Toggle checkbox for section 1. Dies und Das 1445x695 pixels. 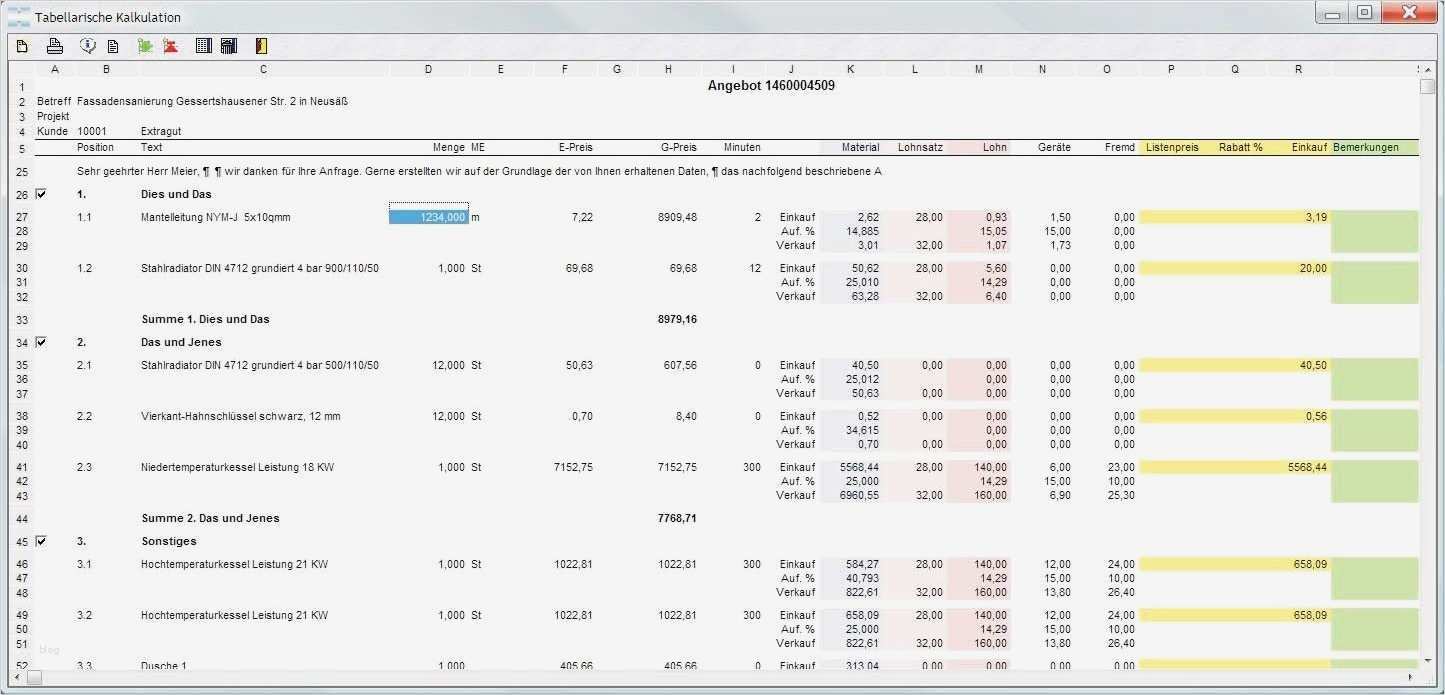41,194
